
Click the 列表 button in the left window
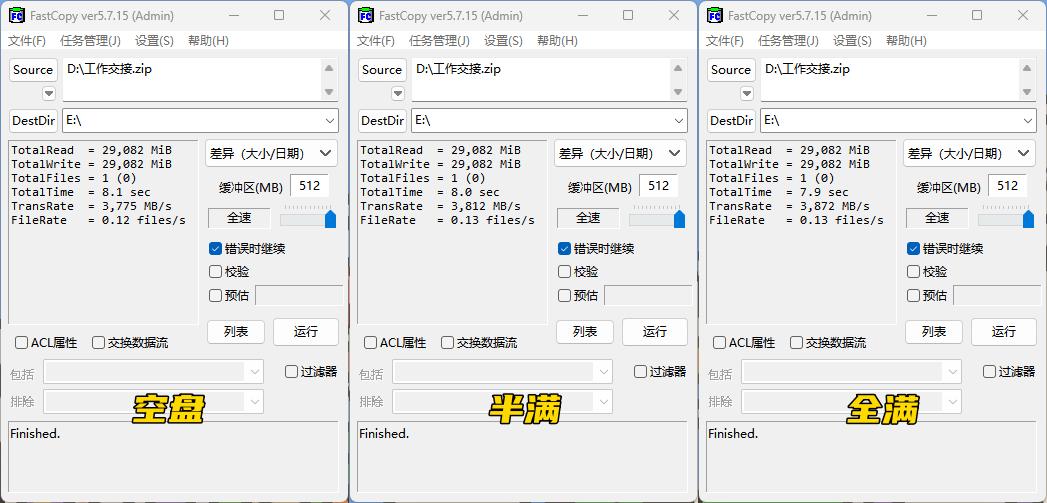tap(236, 331)
